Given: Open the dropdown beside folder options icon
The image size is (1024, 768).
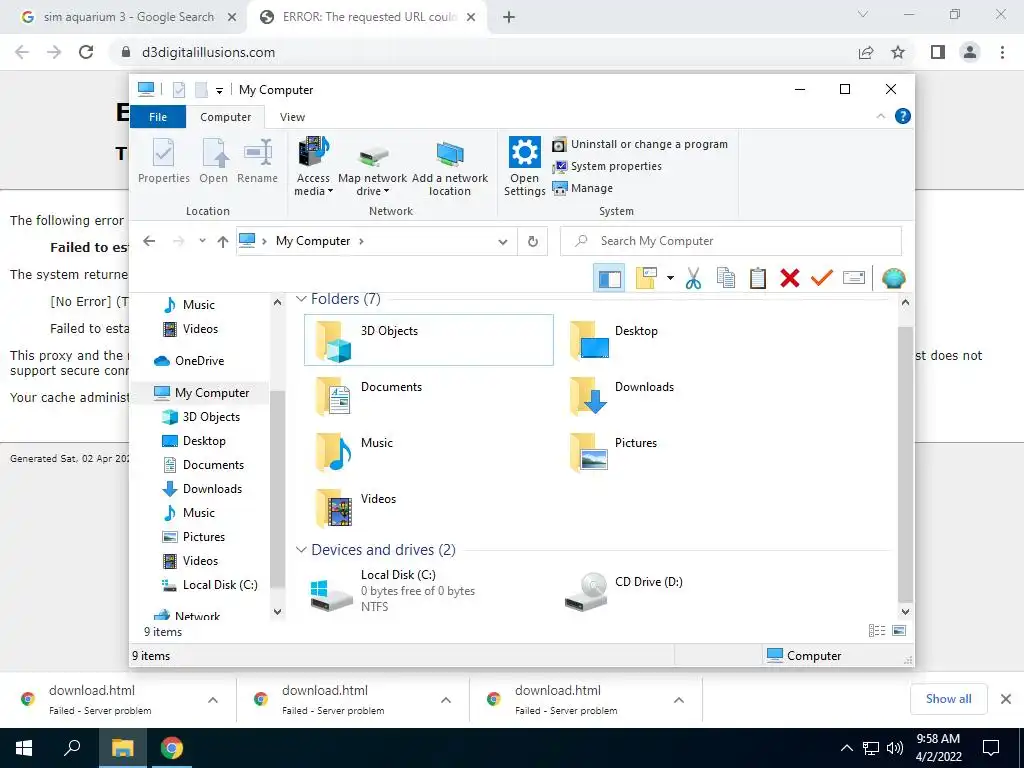Looking at the screenshot, I should [x=670, y=278].
